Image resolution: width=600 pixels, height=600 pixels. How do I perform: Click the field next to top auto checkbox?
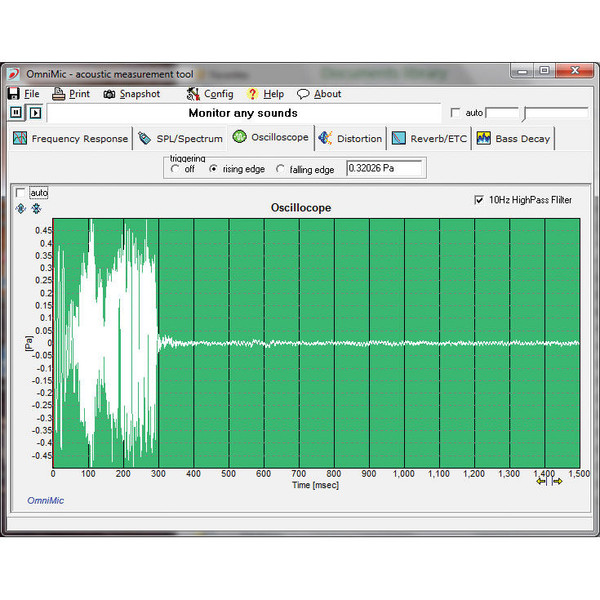click(x=502, y=112)
